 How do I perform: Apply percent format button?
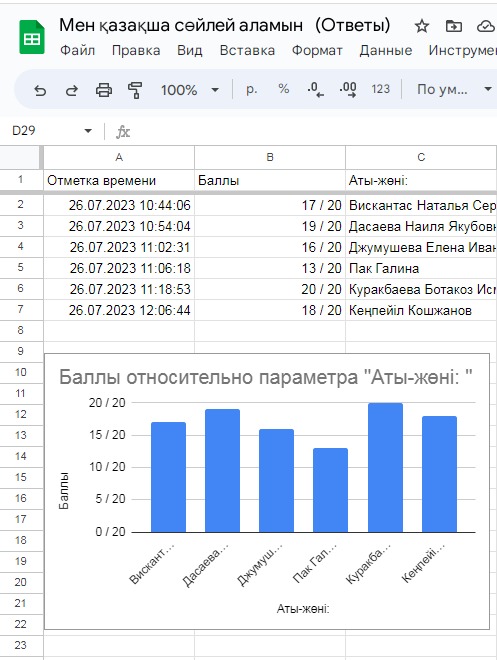click(284, 89)
